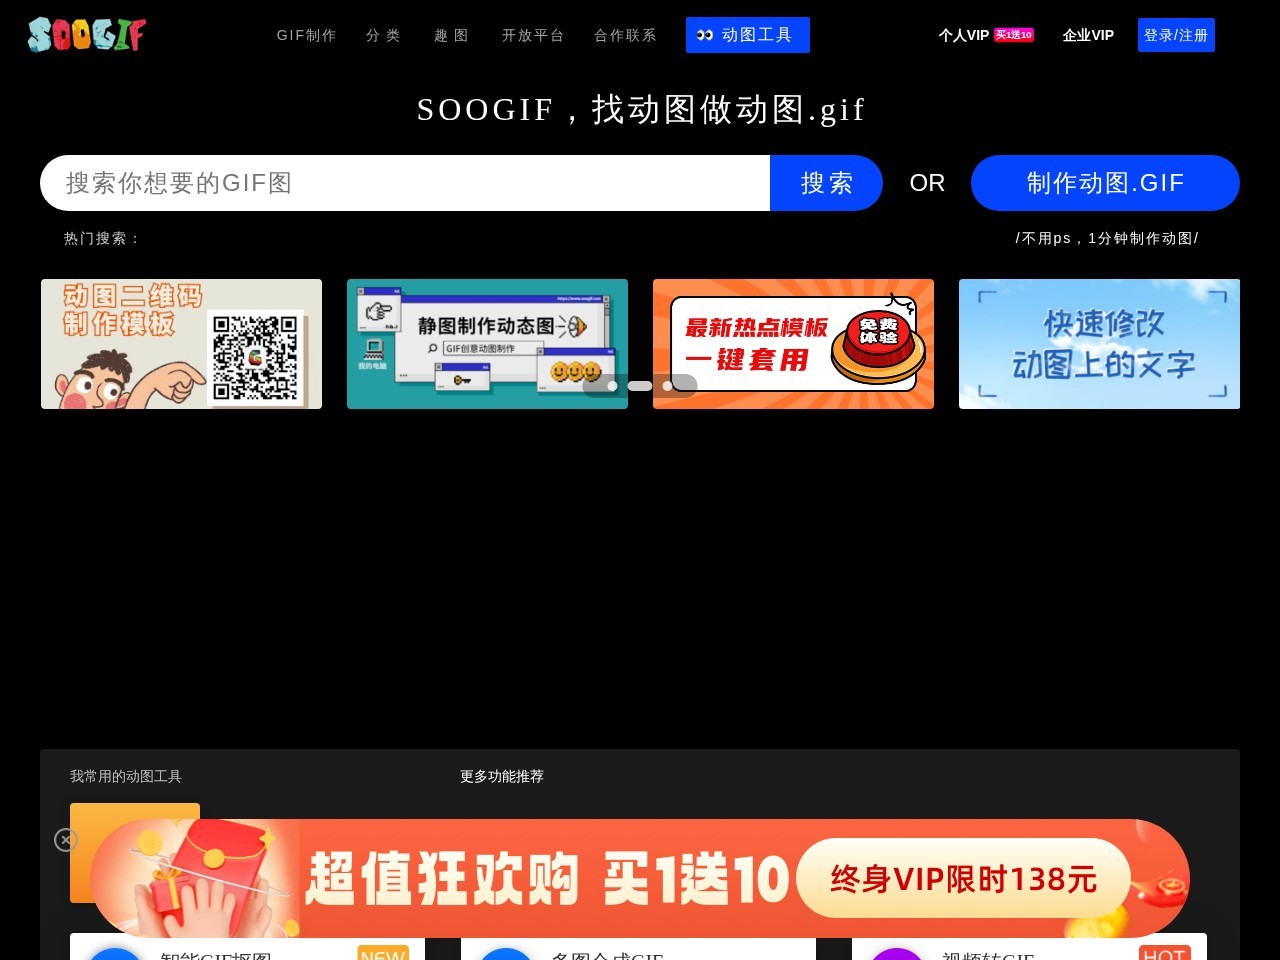Close the promotional VIP banner

pyautogui.click(x=66, y=840)
